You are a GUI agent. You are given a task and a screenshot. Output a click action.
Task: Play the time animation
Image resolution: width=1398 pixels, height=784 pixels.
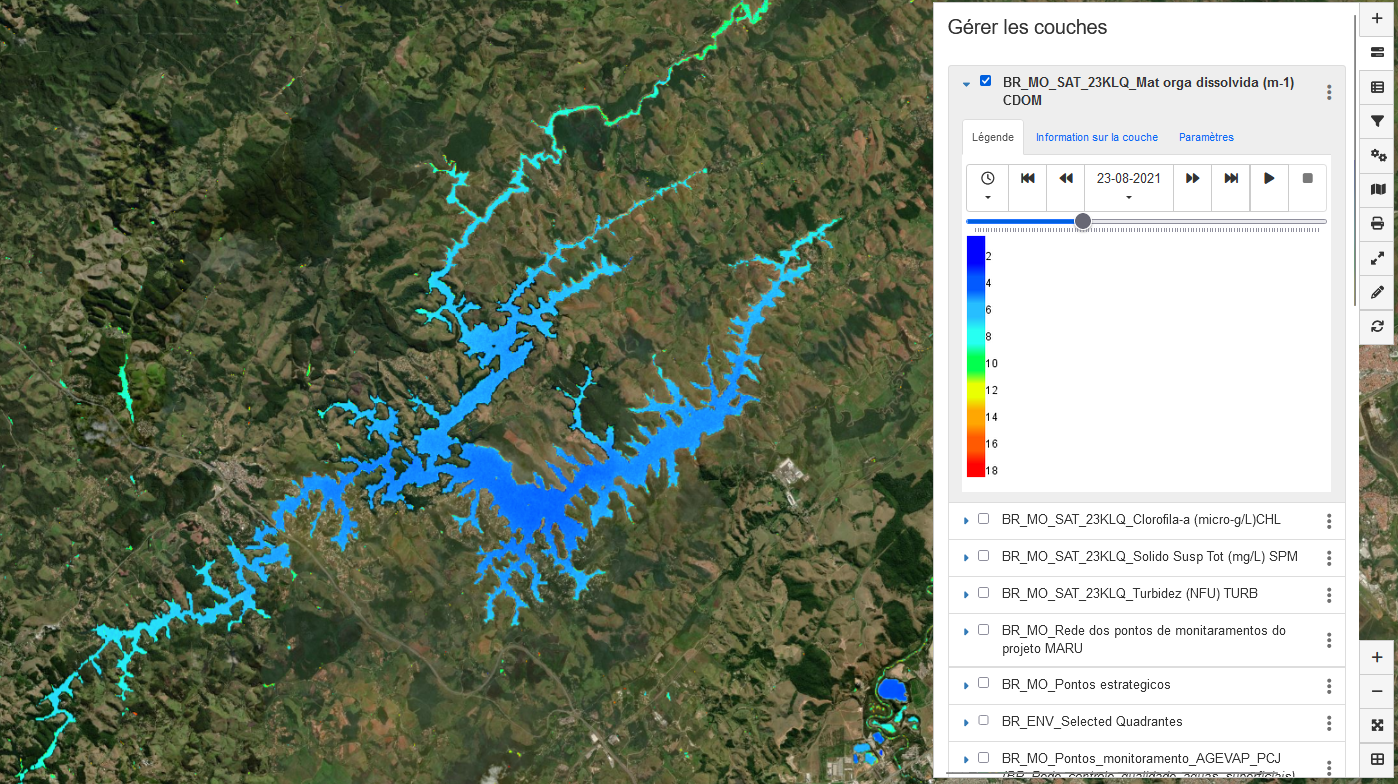click(1269, 178)
